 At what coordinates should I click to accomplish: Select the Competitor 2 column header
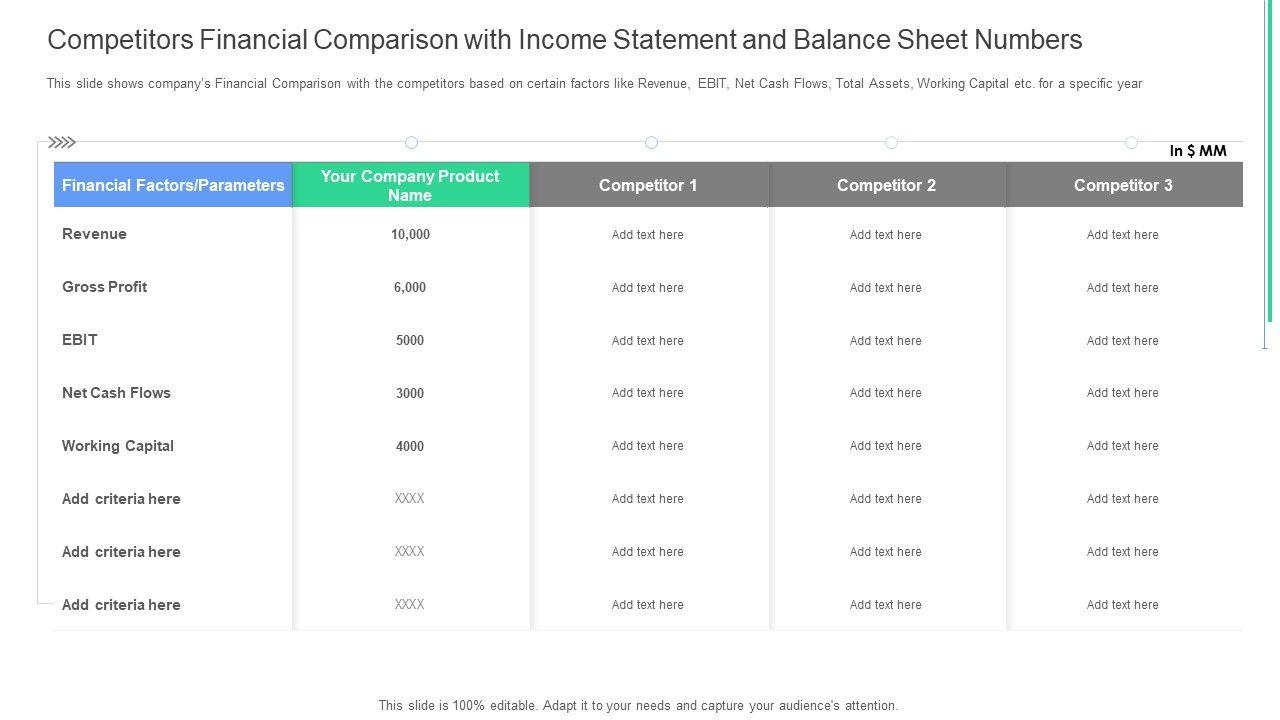886,185
